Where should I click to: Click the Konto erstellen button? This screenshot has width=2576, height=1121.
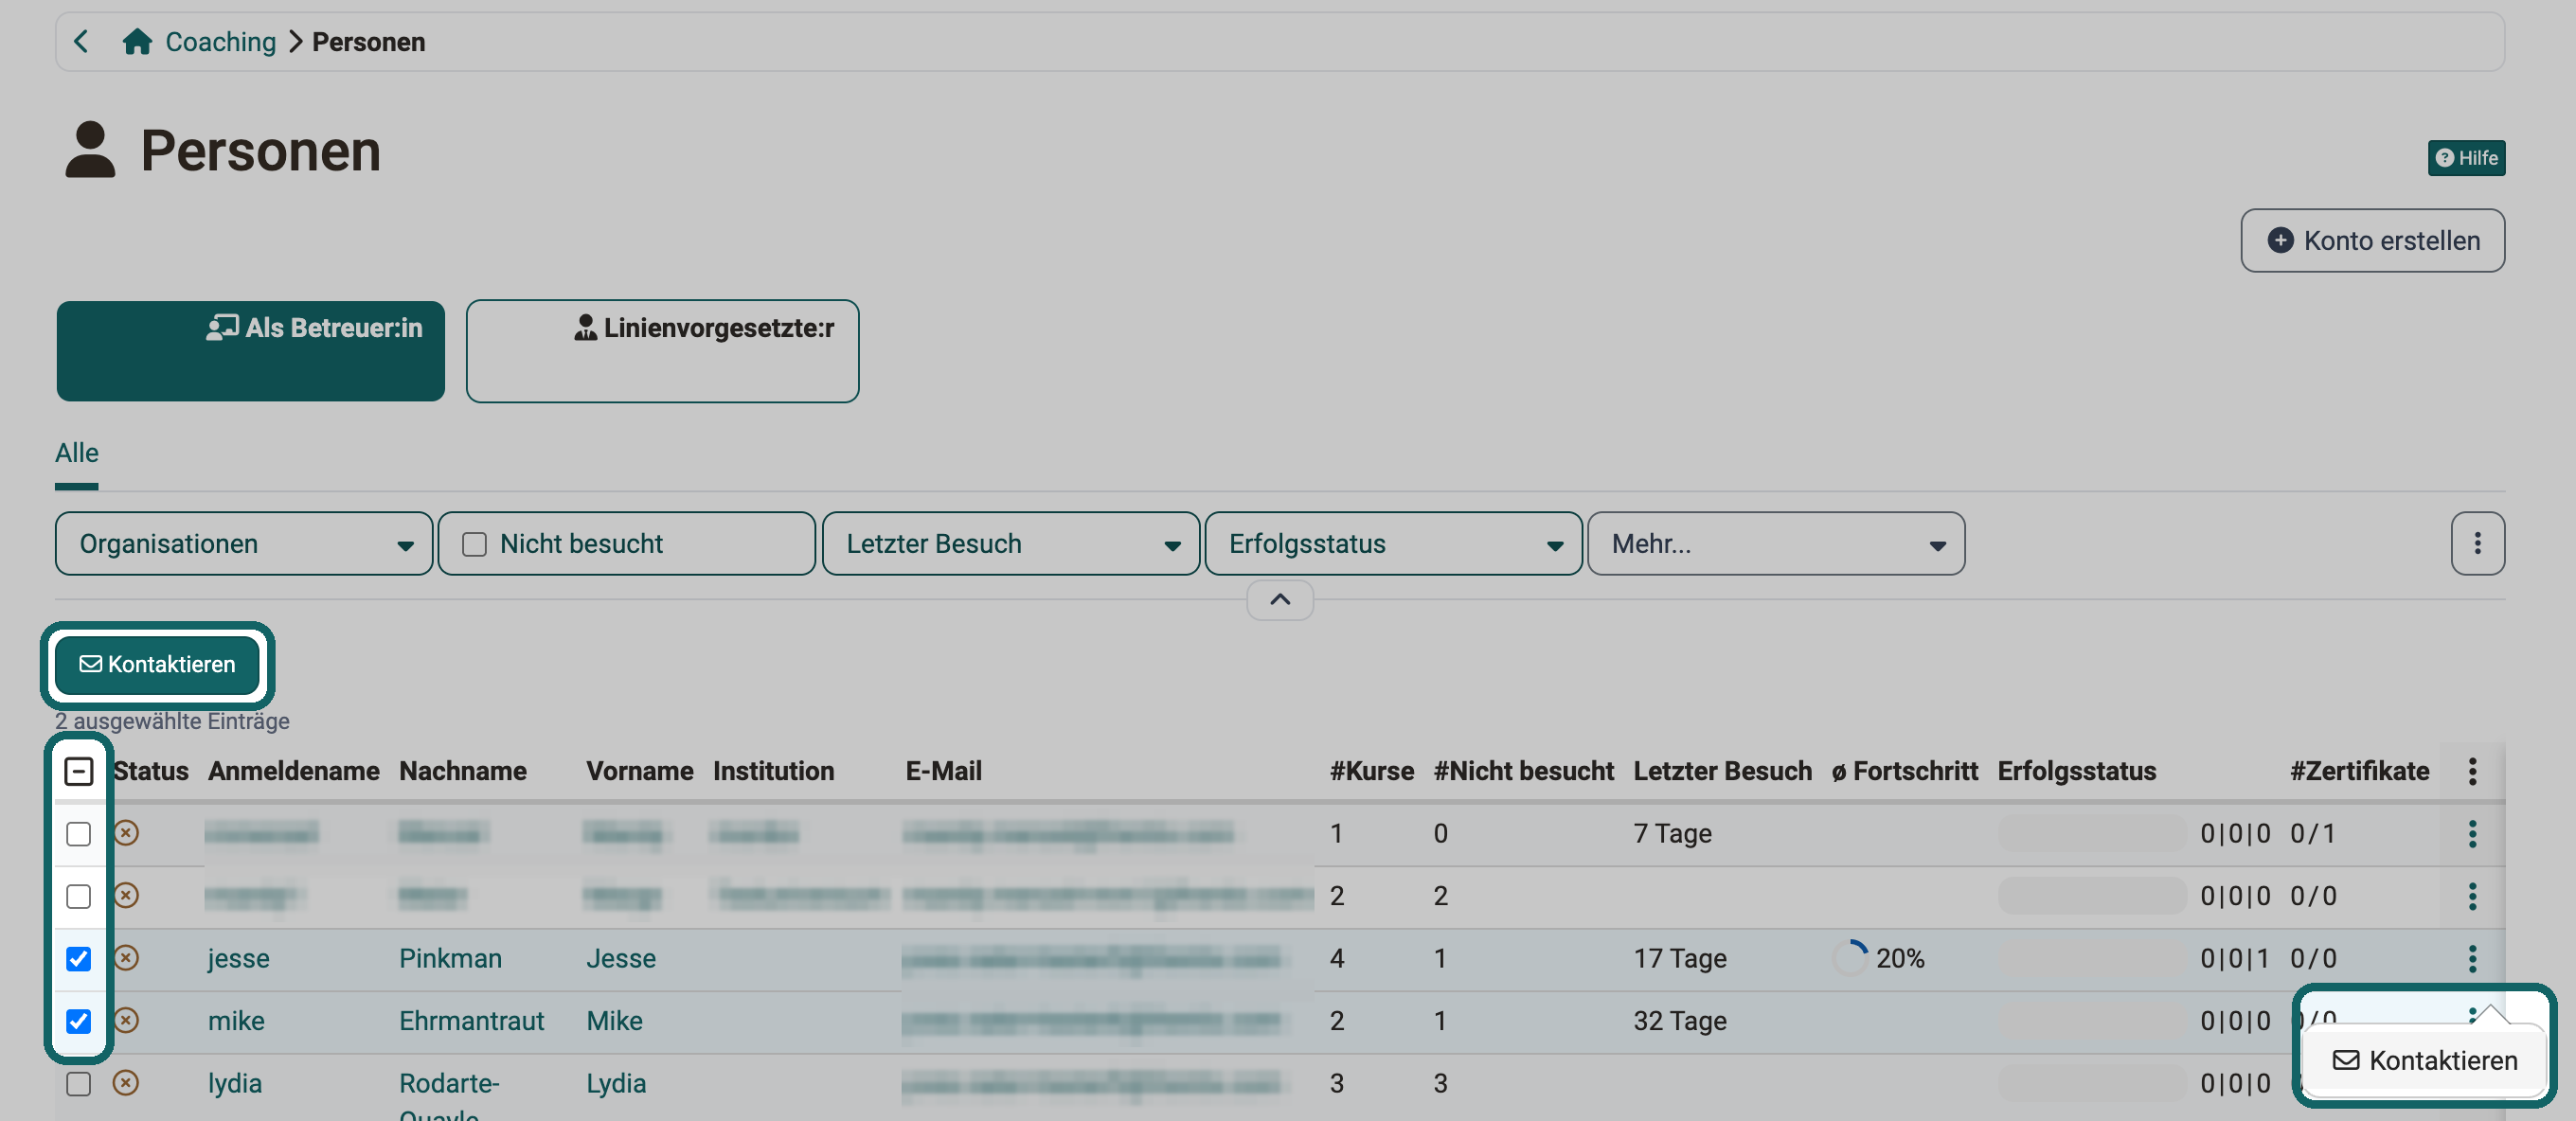(2371, 241)
